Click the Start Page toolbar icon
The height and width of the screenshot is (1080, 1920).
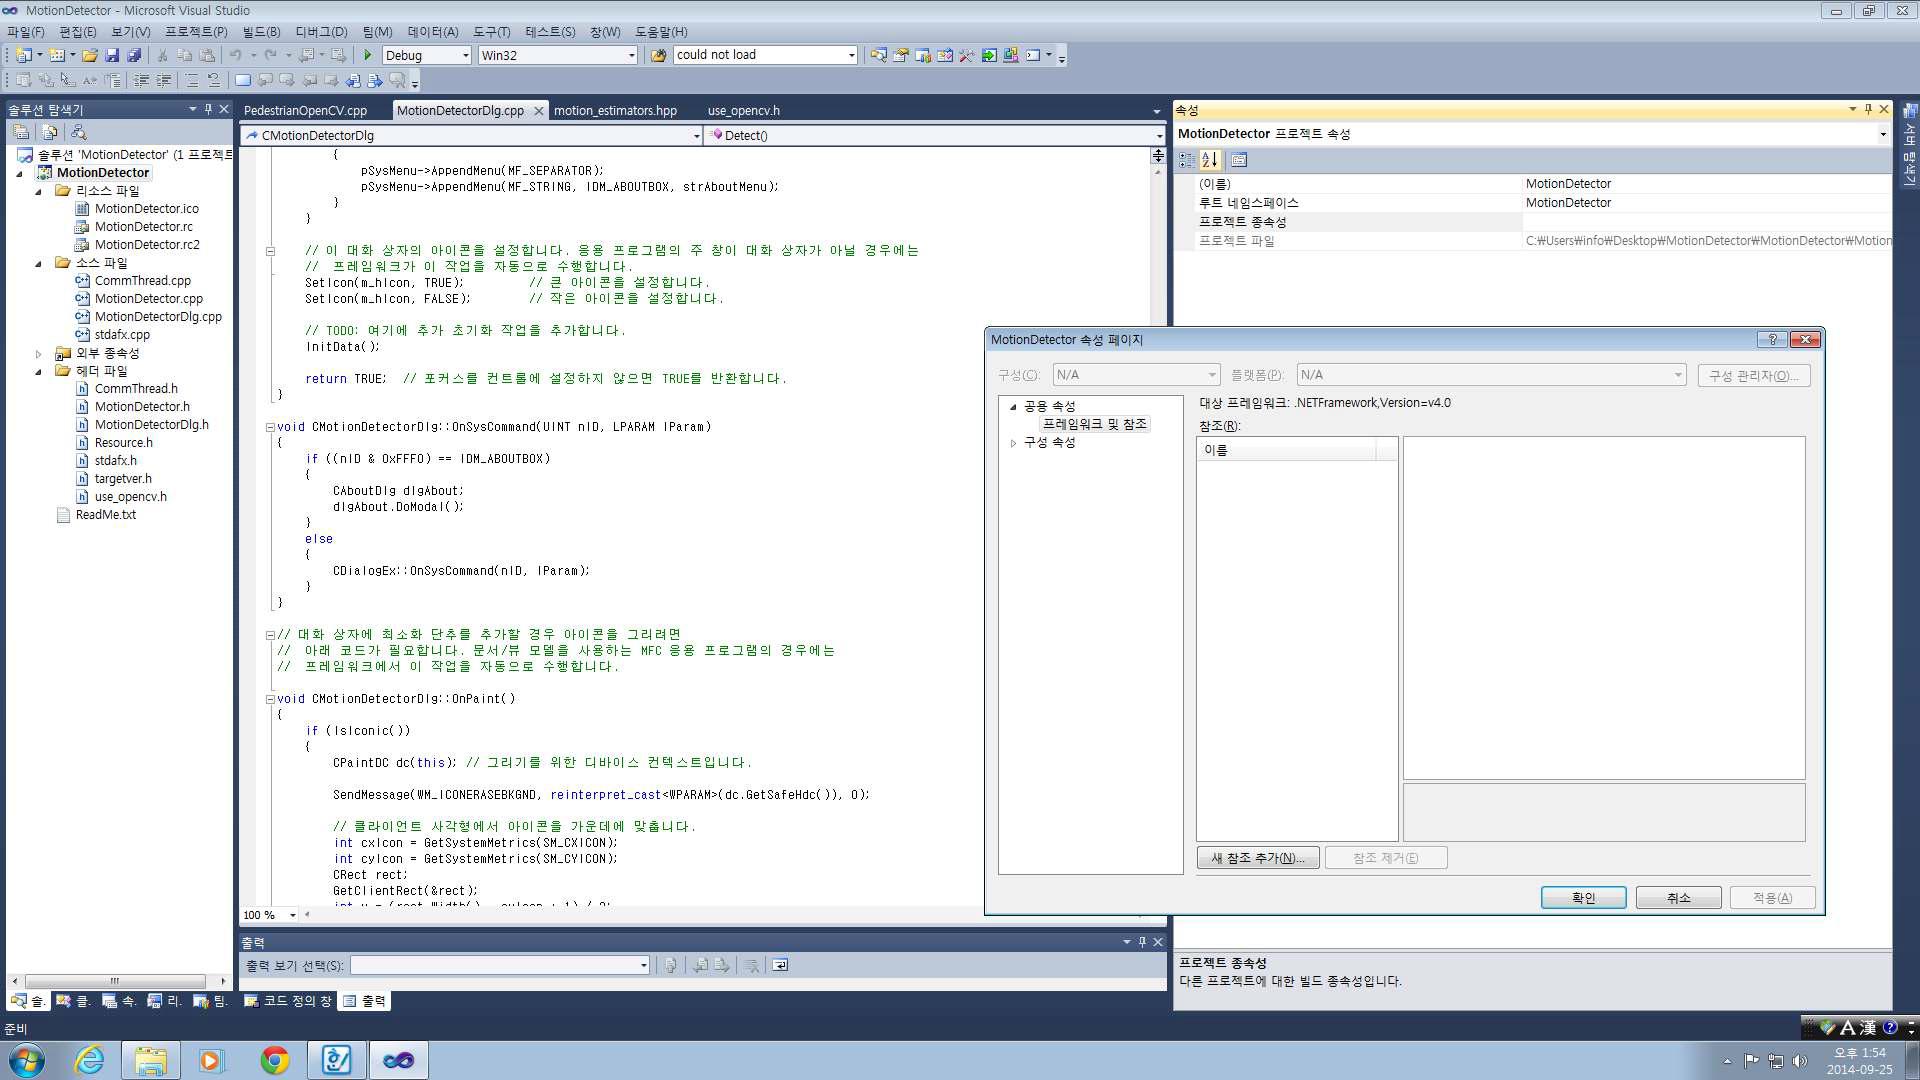pyautogui.click(x=988, y=56)
